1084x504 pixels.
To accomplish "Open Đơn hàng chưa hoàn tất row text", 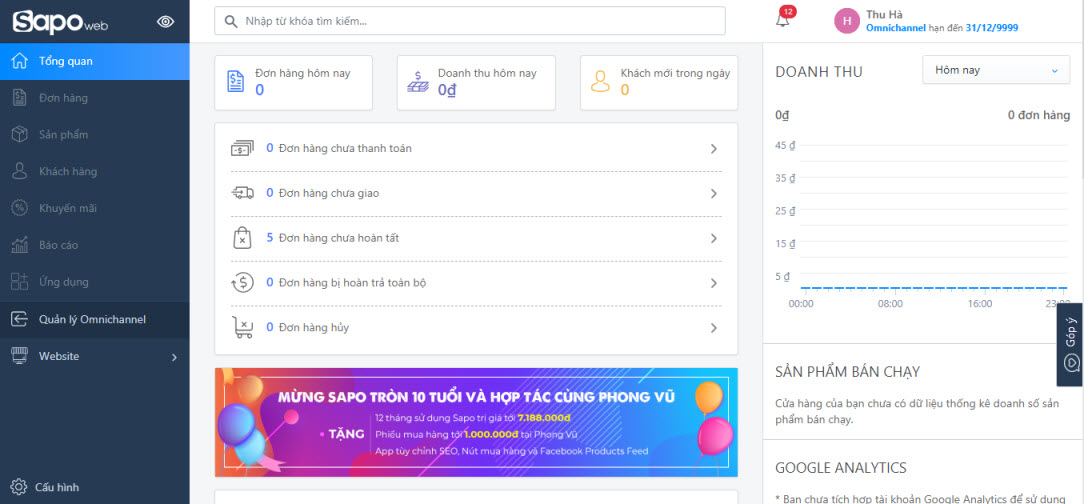I will [339, 238].
